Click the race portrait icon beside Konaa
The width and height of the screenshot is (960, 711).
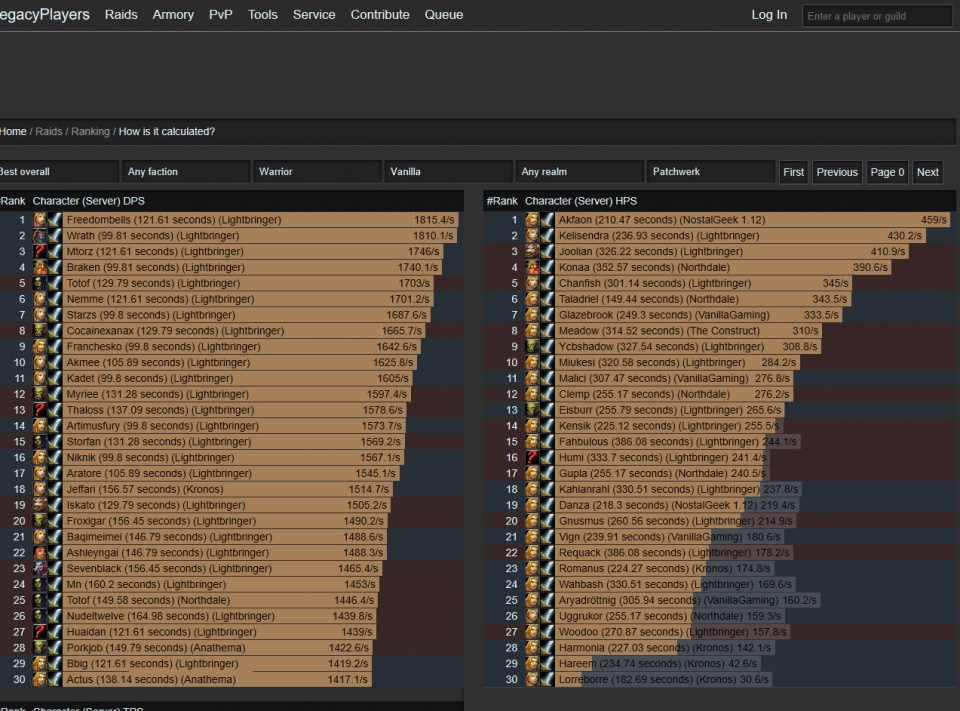[x=532, y=268]
